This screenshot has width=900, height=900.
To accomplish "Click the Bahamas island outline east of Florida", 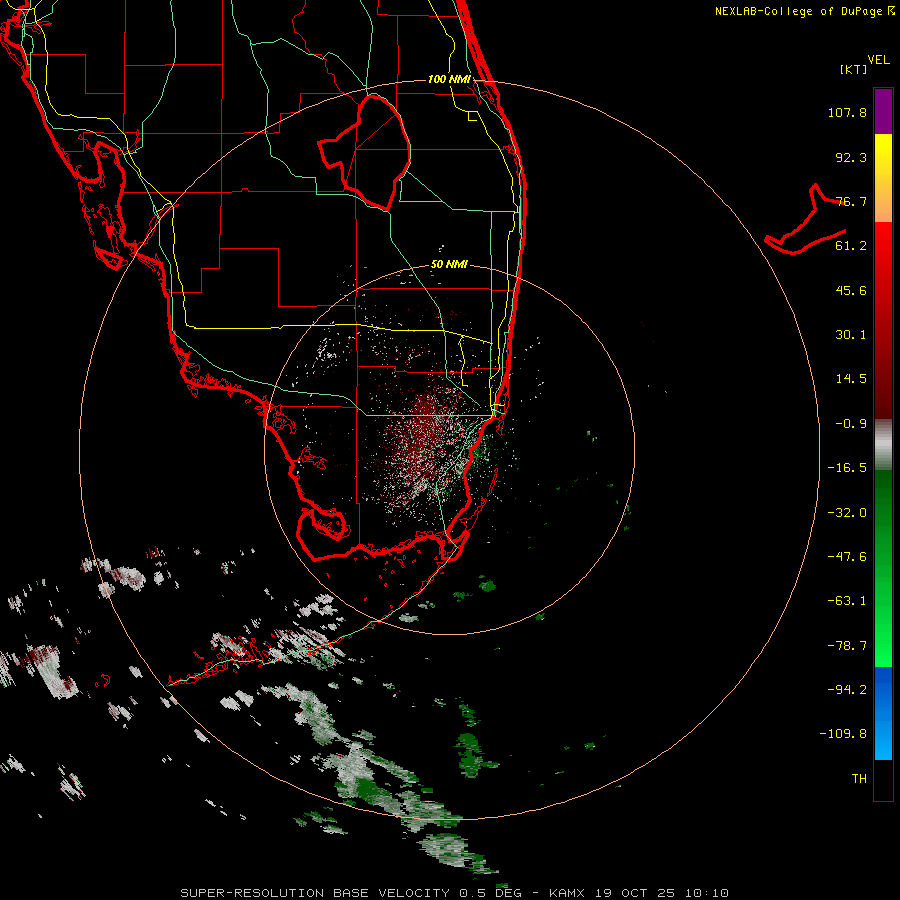I will [x=806, y=221].
